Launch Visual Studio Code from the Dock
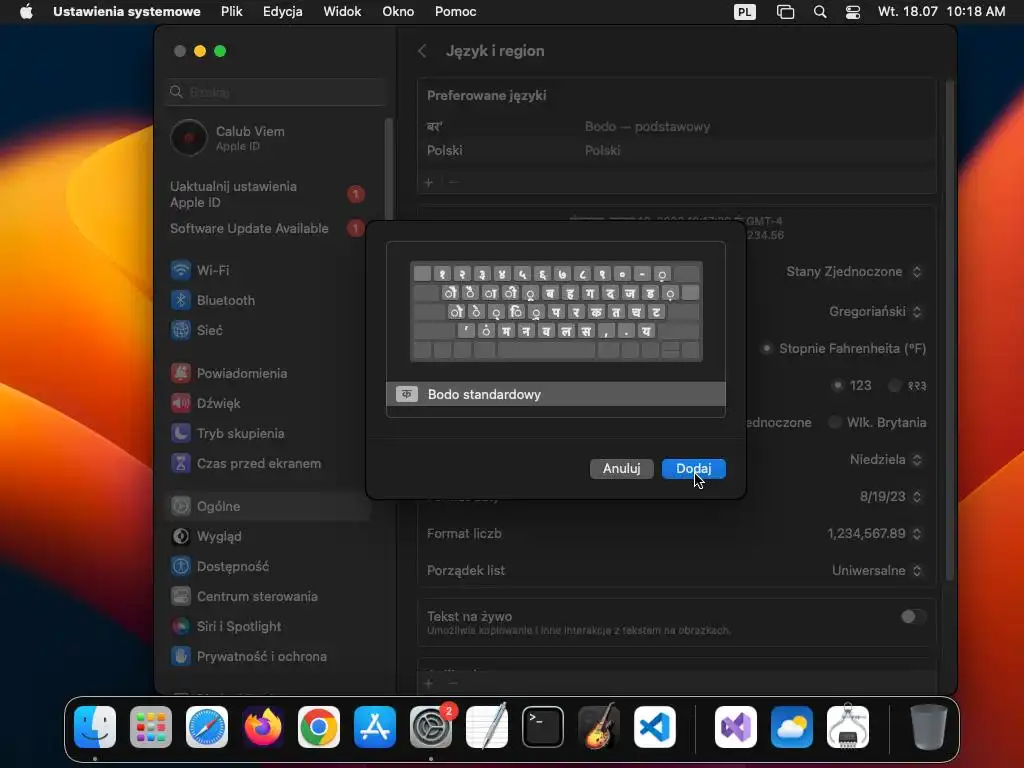Screen dimensions: 1024x768 (655, 727)
